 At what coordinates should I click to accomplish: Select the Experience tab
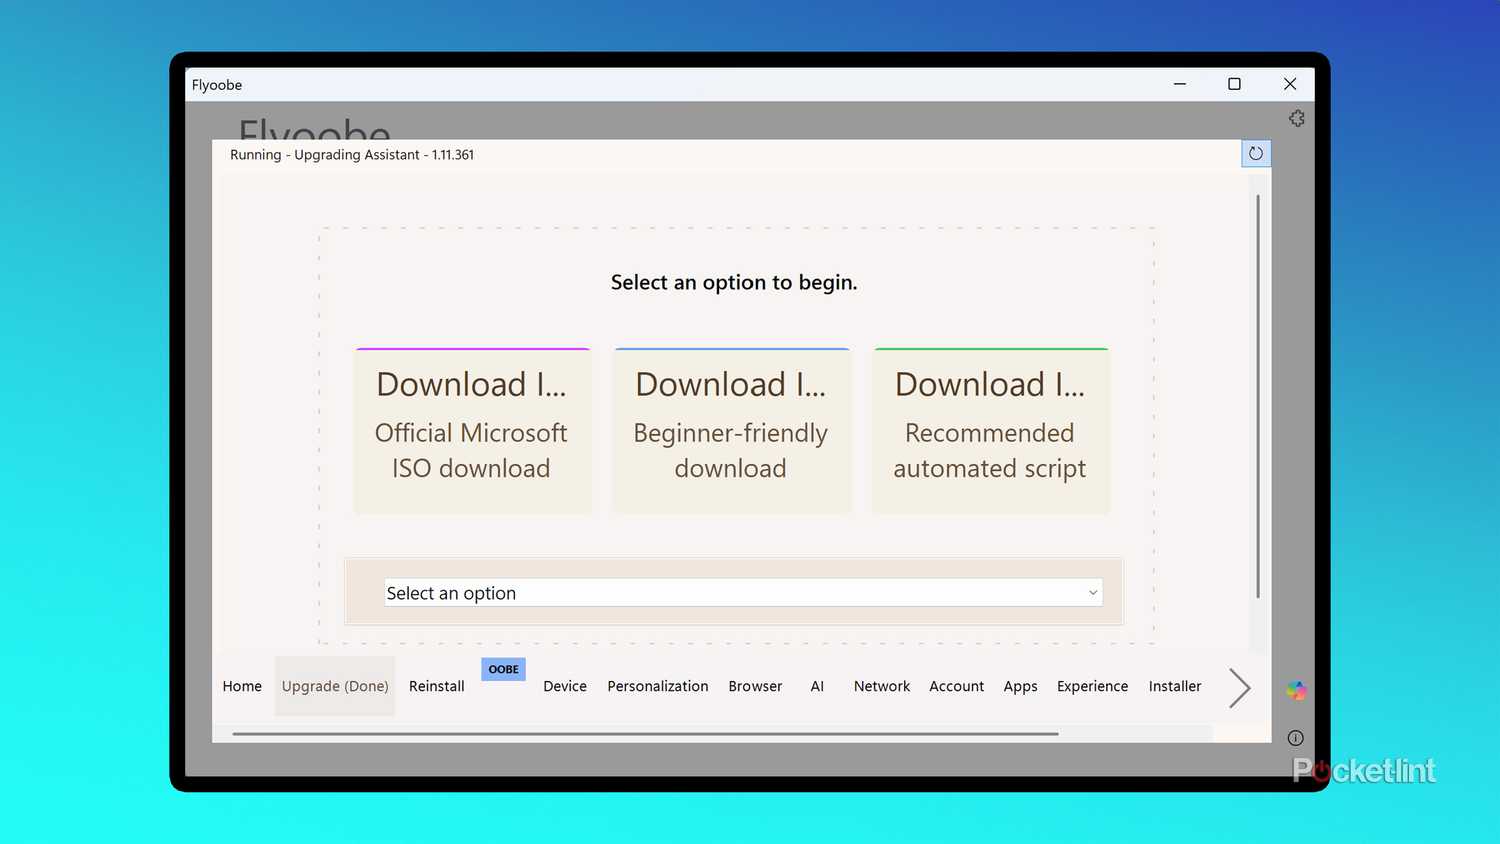tap(1092, 686)
